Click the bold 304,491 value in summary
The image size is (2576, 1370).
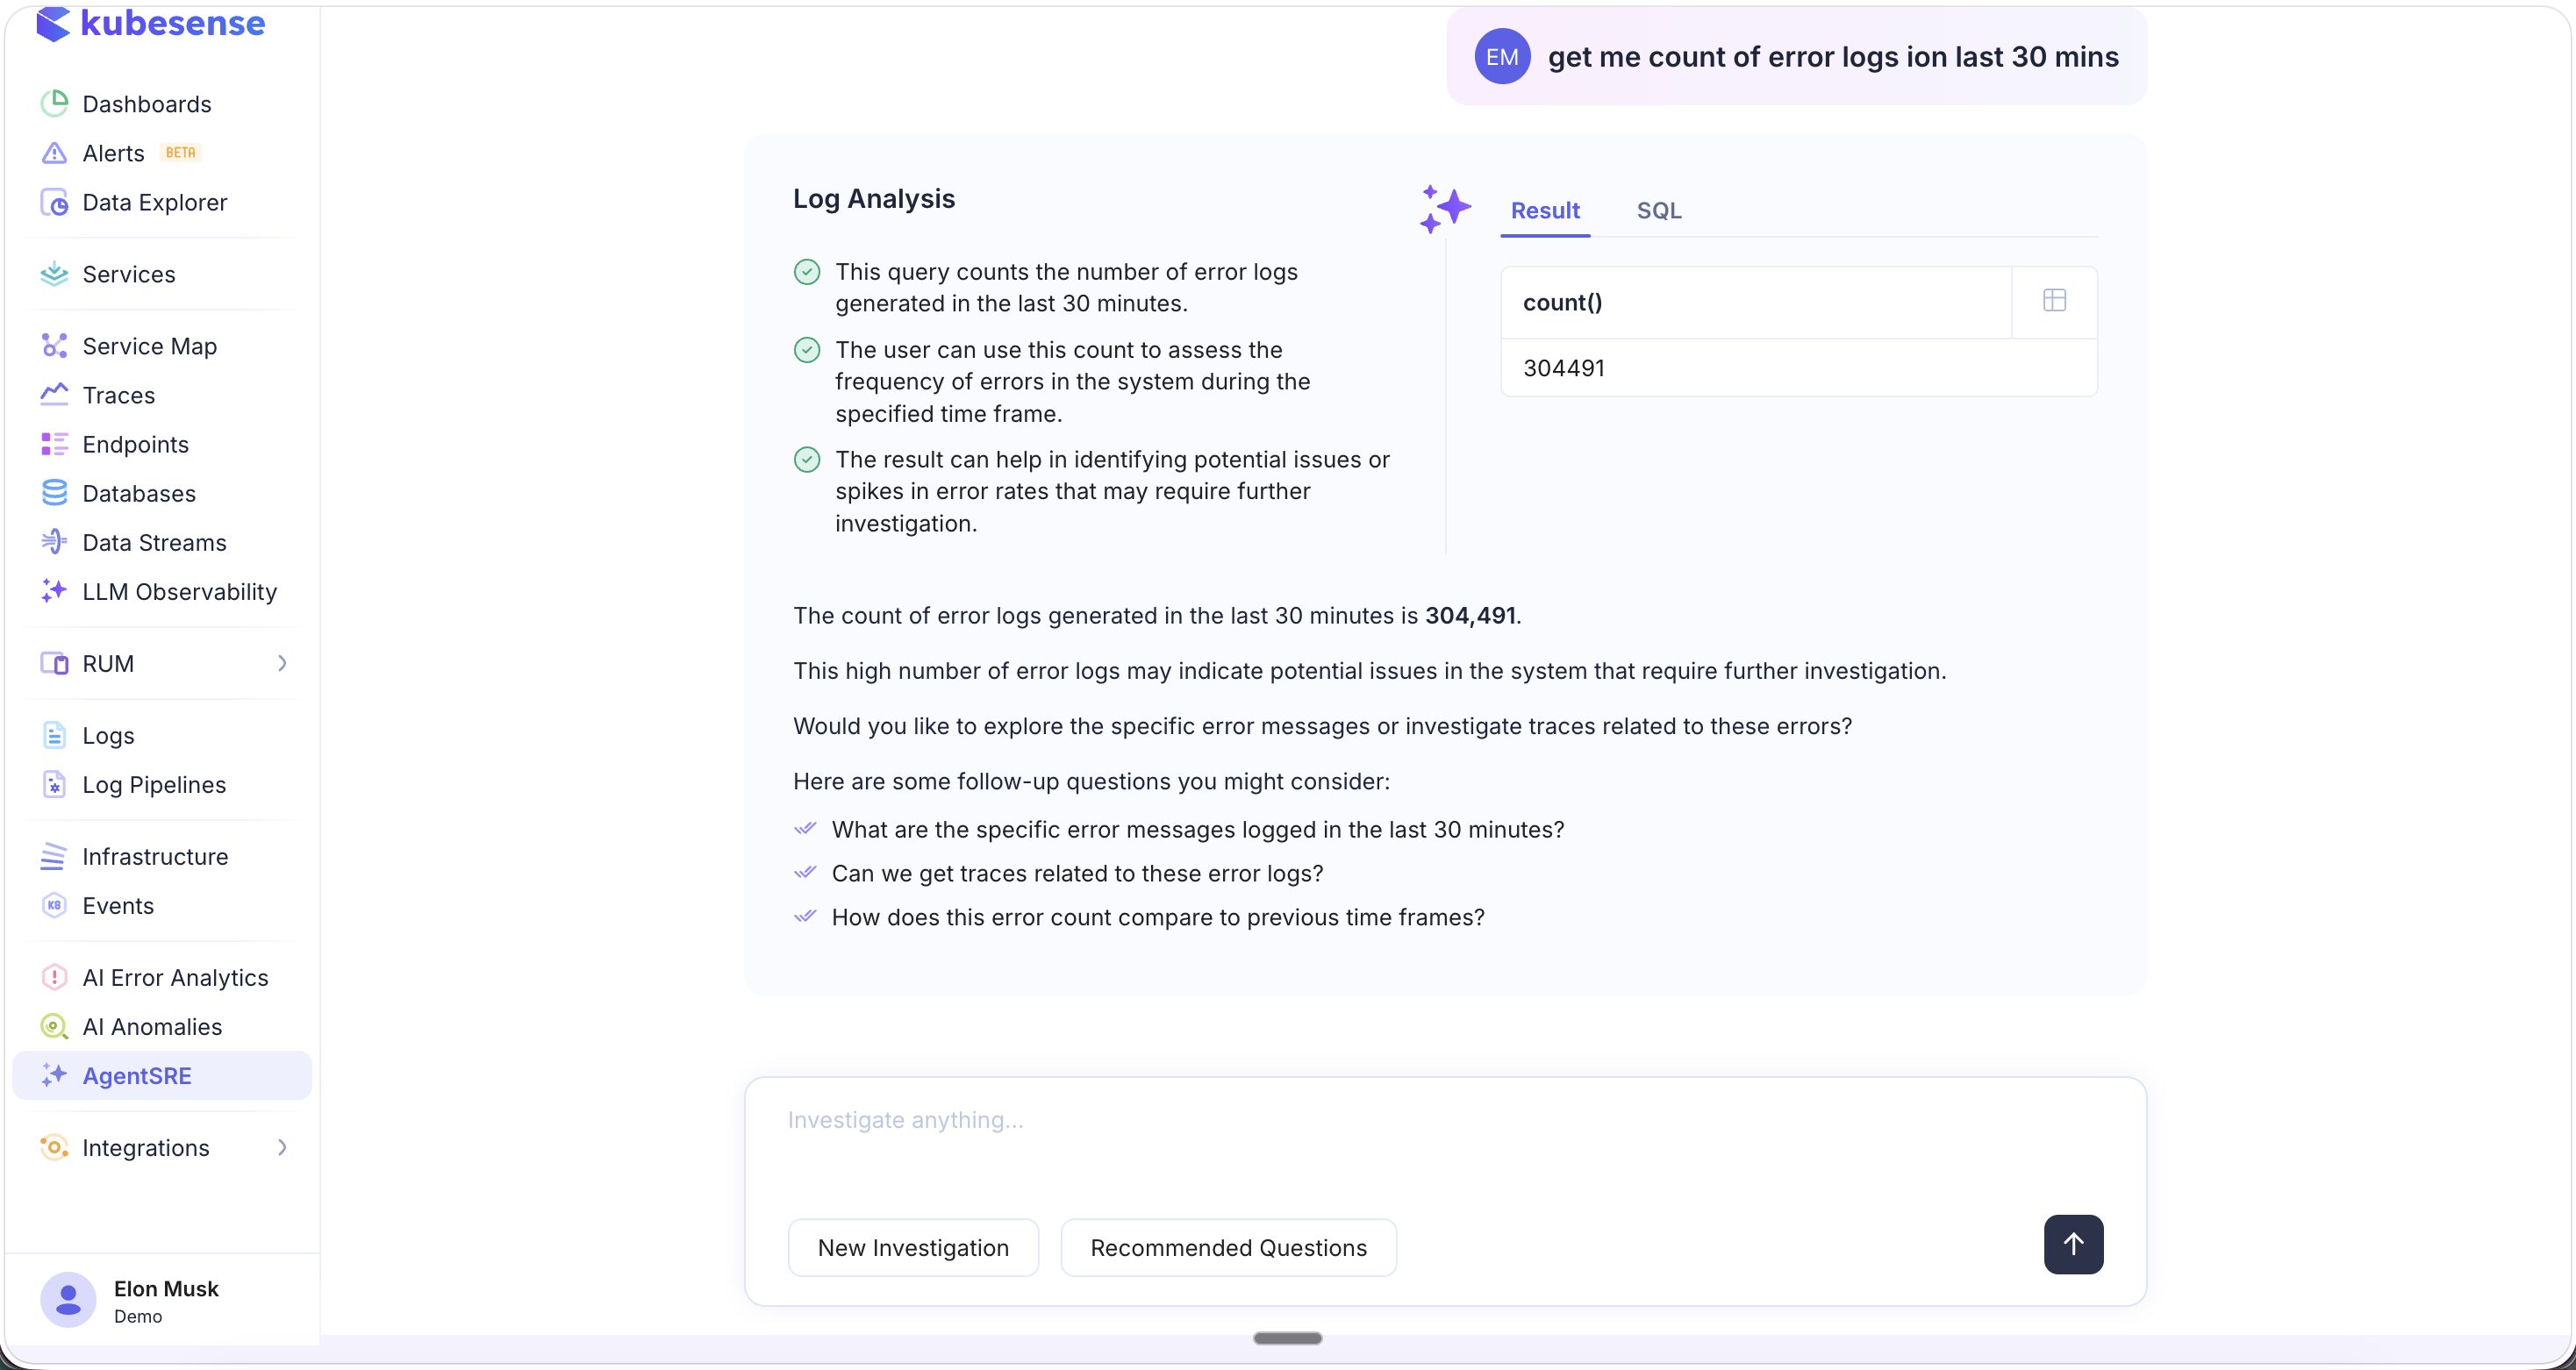(1470, 615)
